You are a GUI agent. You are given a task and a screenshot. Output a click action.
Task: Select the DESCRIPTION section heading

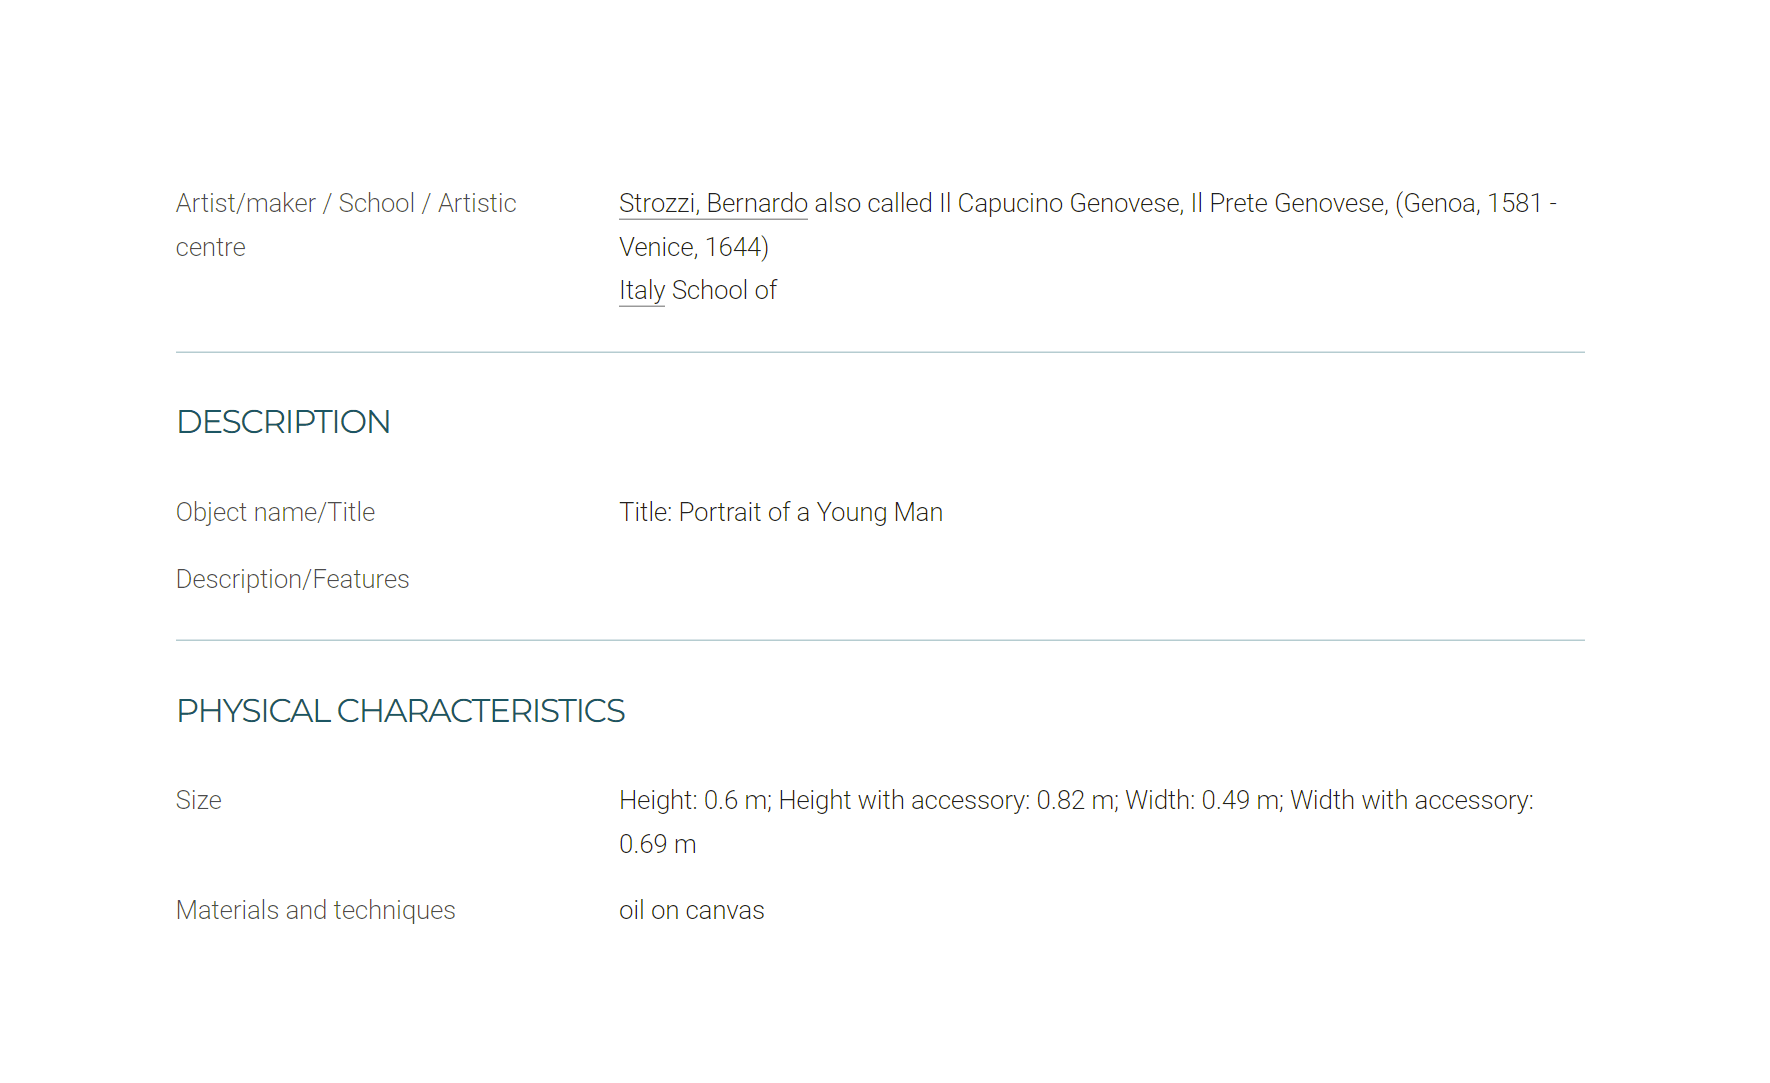pos(283,422)
